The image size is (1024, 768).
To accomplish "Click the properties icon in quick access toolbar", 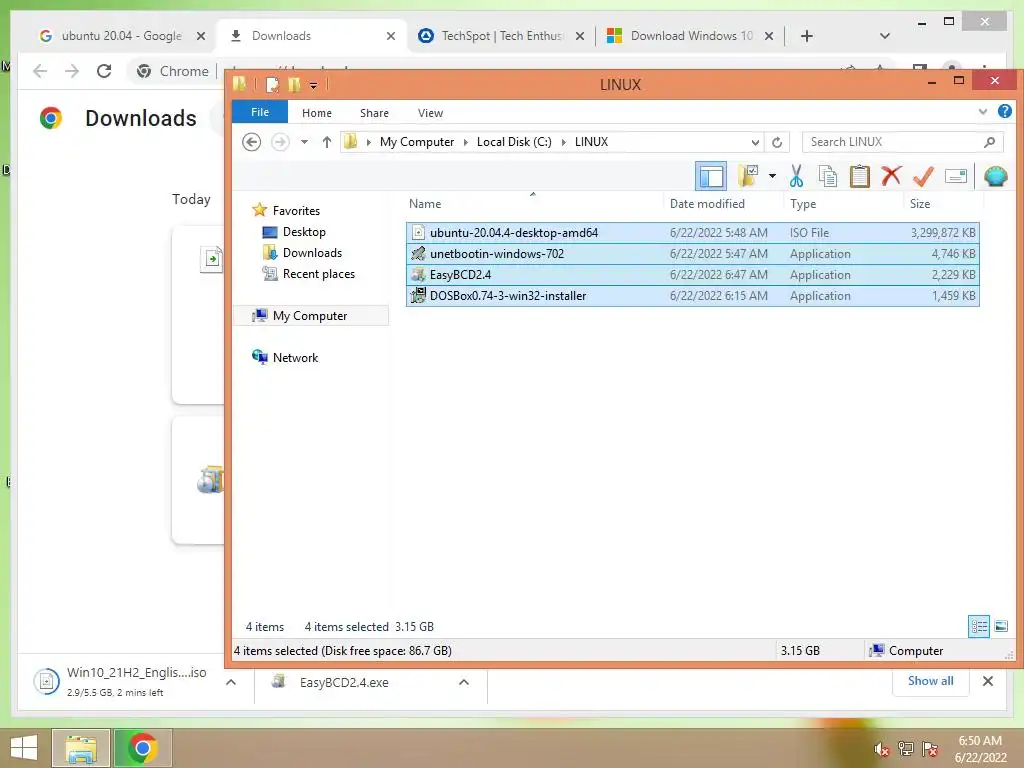I will click(x=272, y=84).
